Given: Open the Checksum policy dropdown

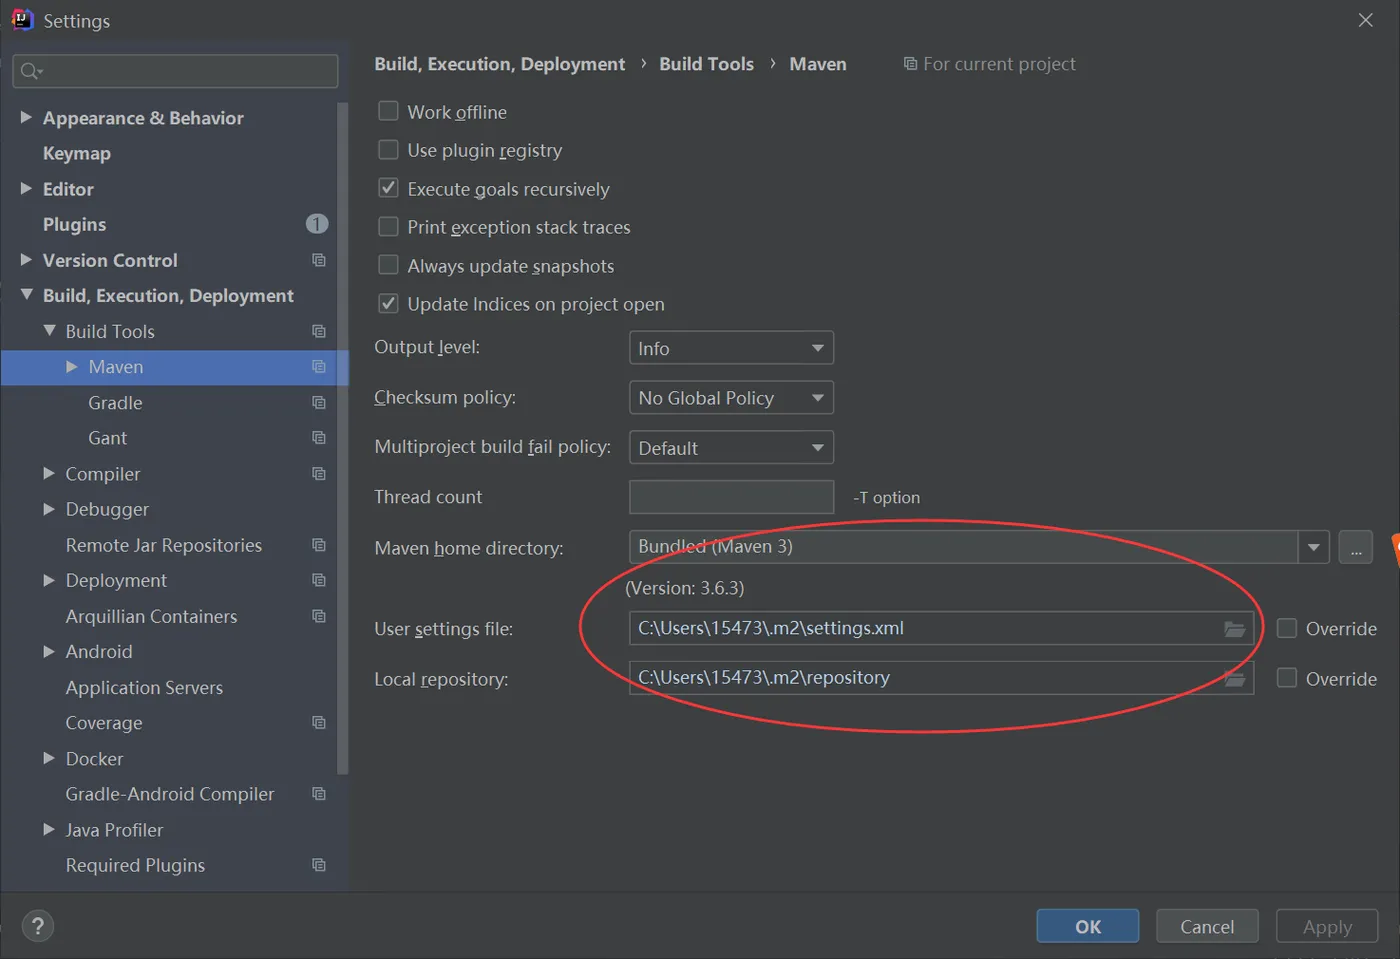Looking at the screenshot, I should pyautogui.click(x=731, y=398).
